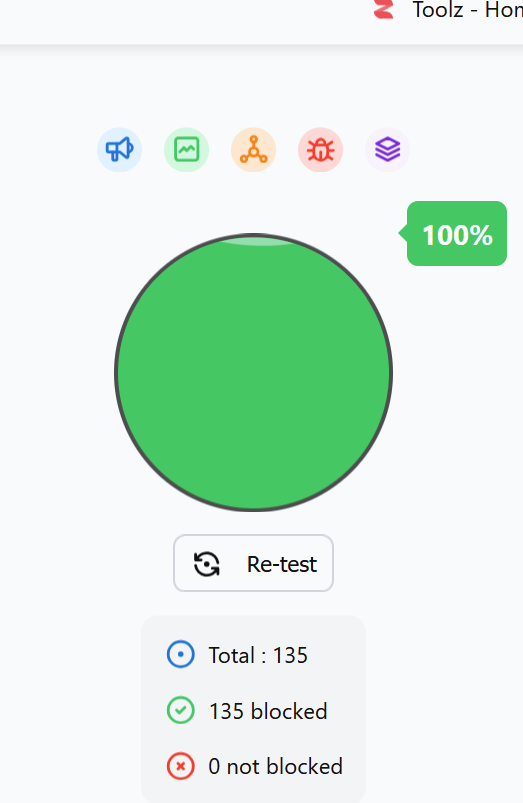
Task: Click the Toolz logo in header
Action: (384, 9)
